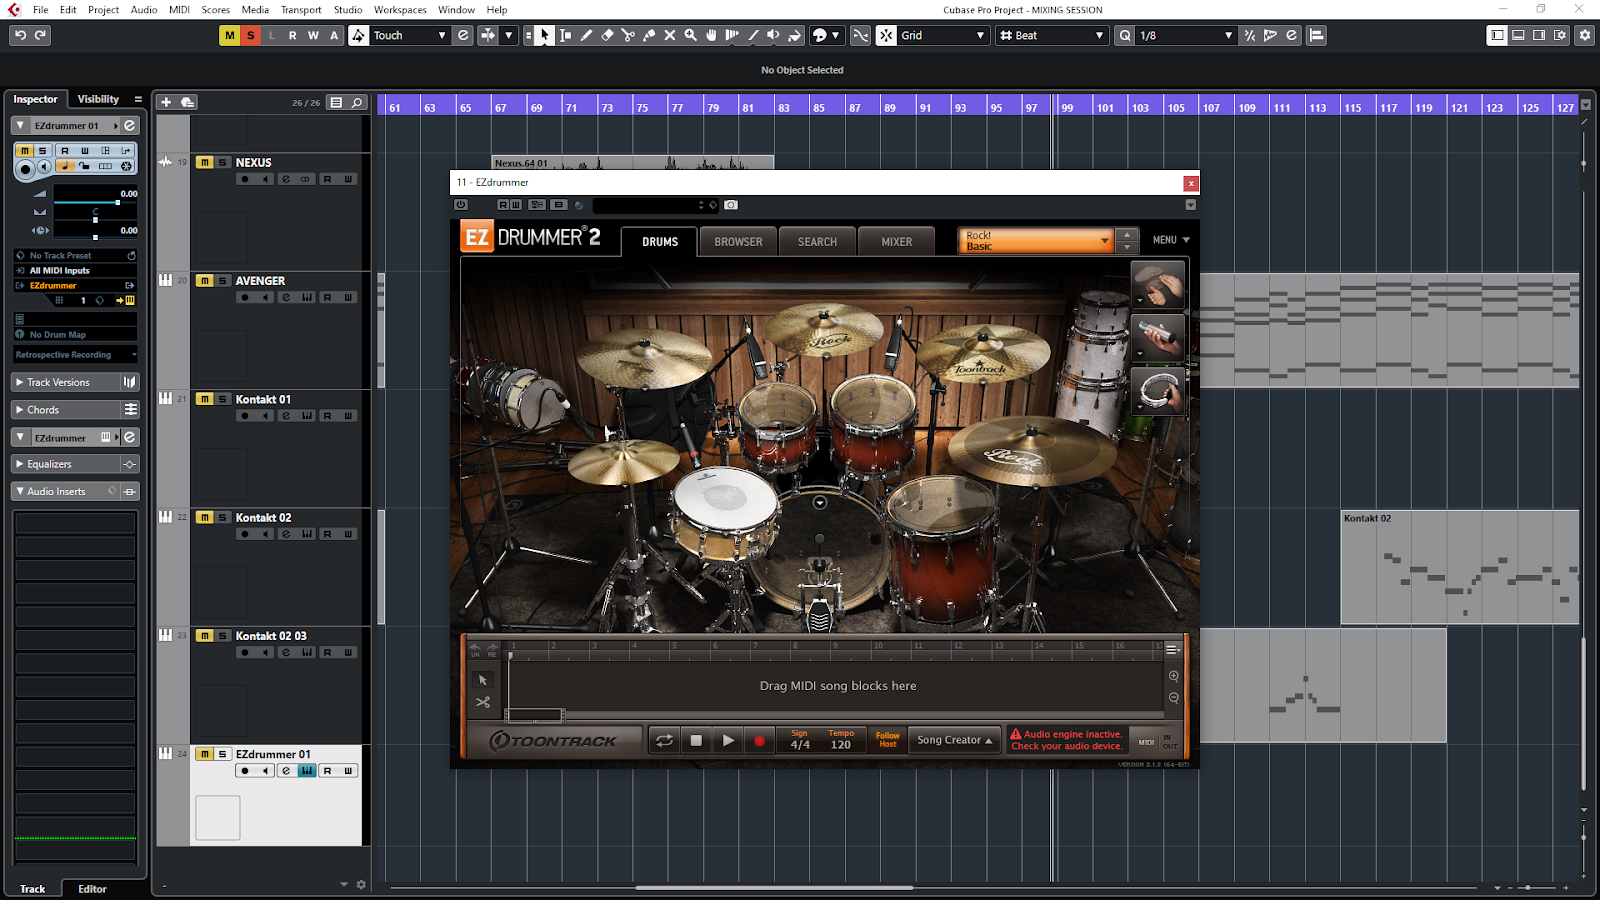Click the EZdrummer record button
Image resolution: width=1600 pixels, height=900 pixels.
759,741
